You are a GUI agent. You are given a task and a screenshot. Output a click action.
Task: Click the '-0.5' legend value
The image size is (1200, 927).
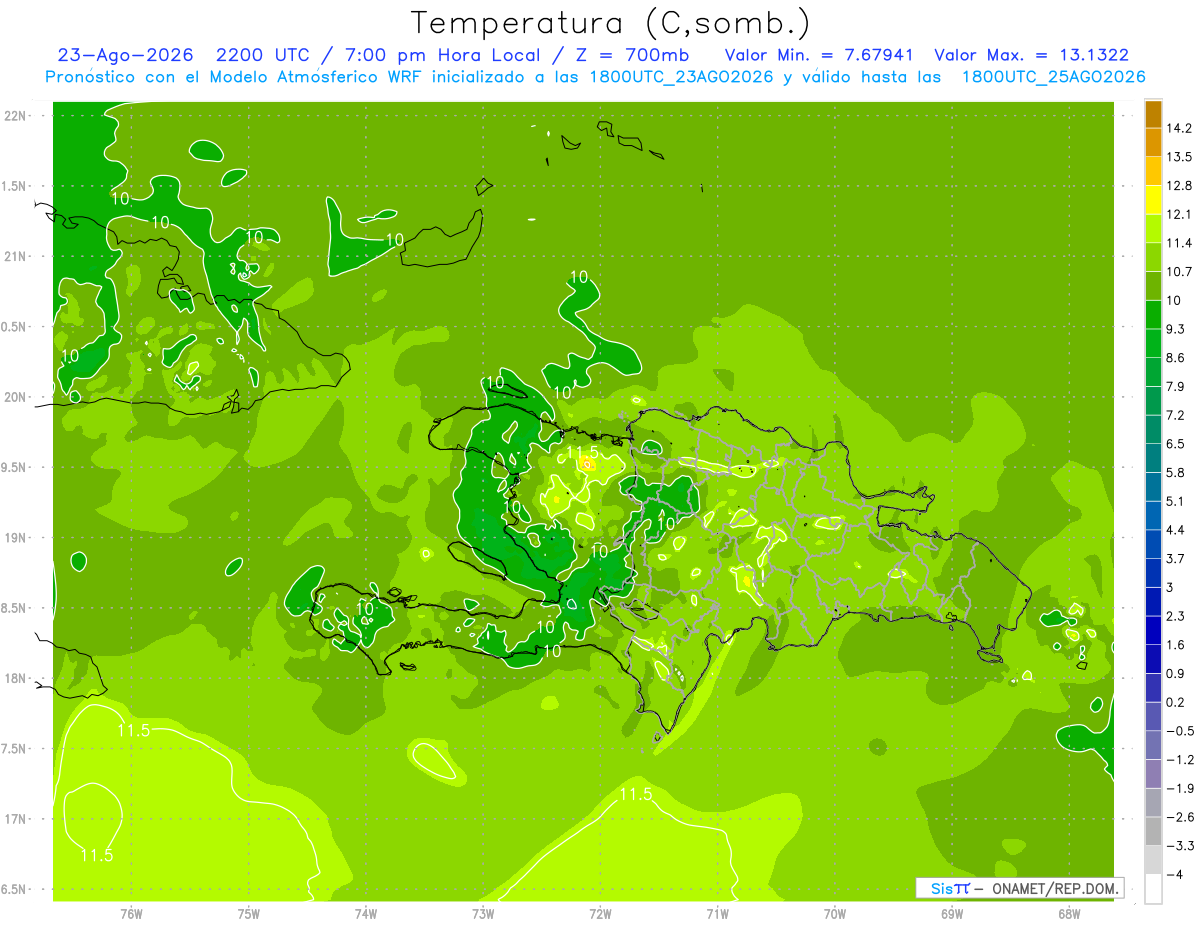(x=1180, y=731)
